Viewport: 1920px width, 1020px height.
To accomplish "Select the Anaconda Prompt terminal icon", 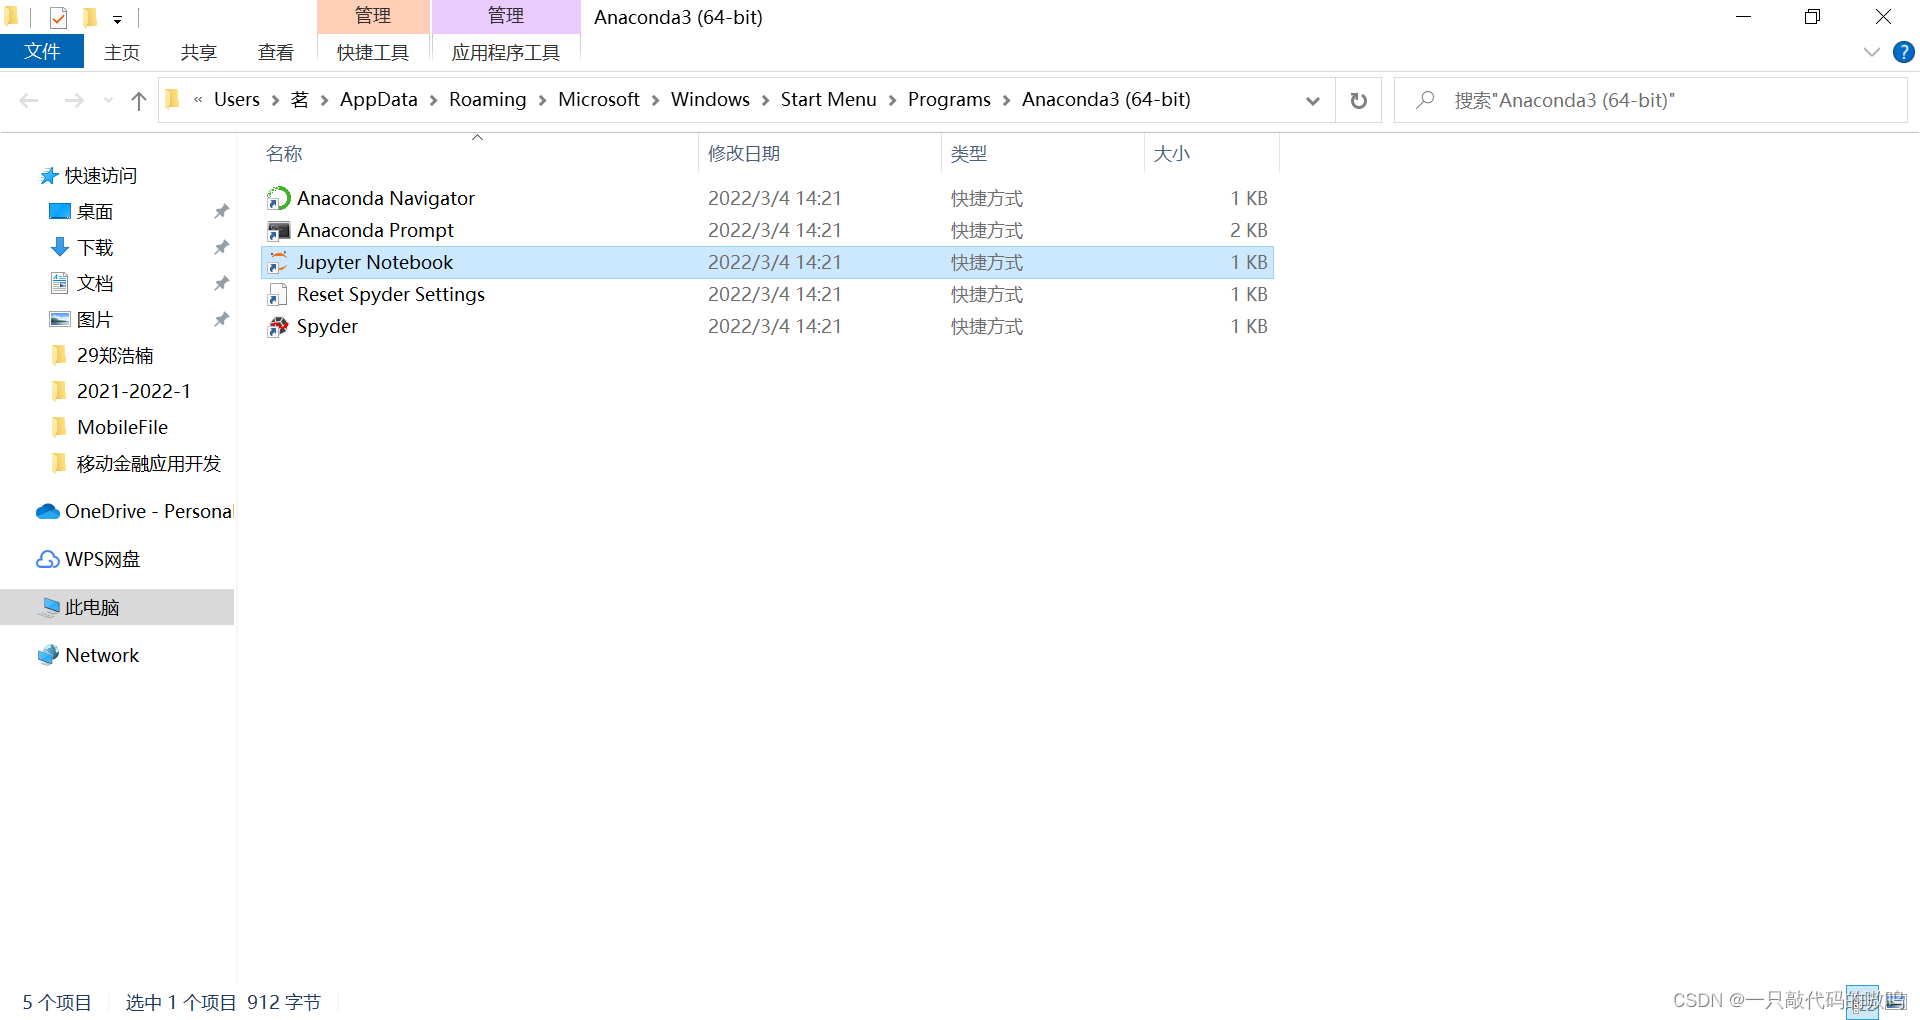I will pos(278,231).
